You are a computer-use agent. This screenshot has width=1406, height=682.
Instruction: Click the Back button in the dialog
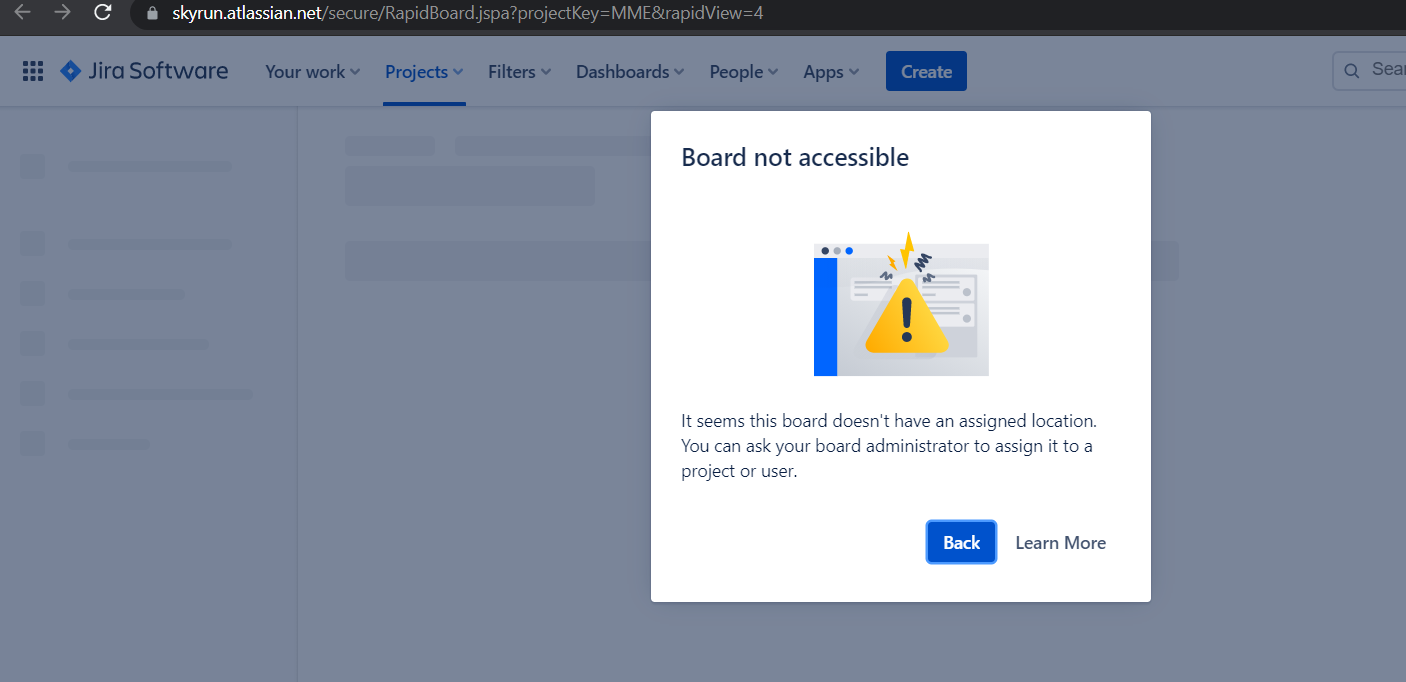coord(961,542)
